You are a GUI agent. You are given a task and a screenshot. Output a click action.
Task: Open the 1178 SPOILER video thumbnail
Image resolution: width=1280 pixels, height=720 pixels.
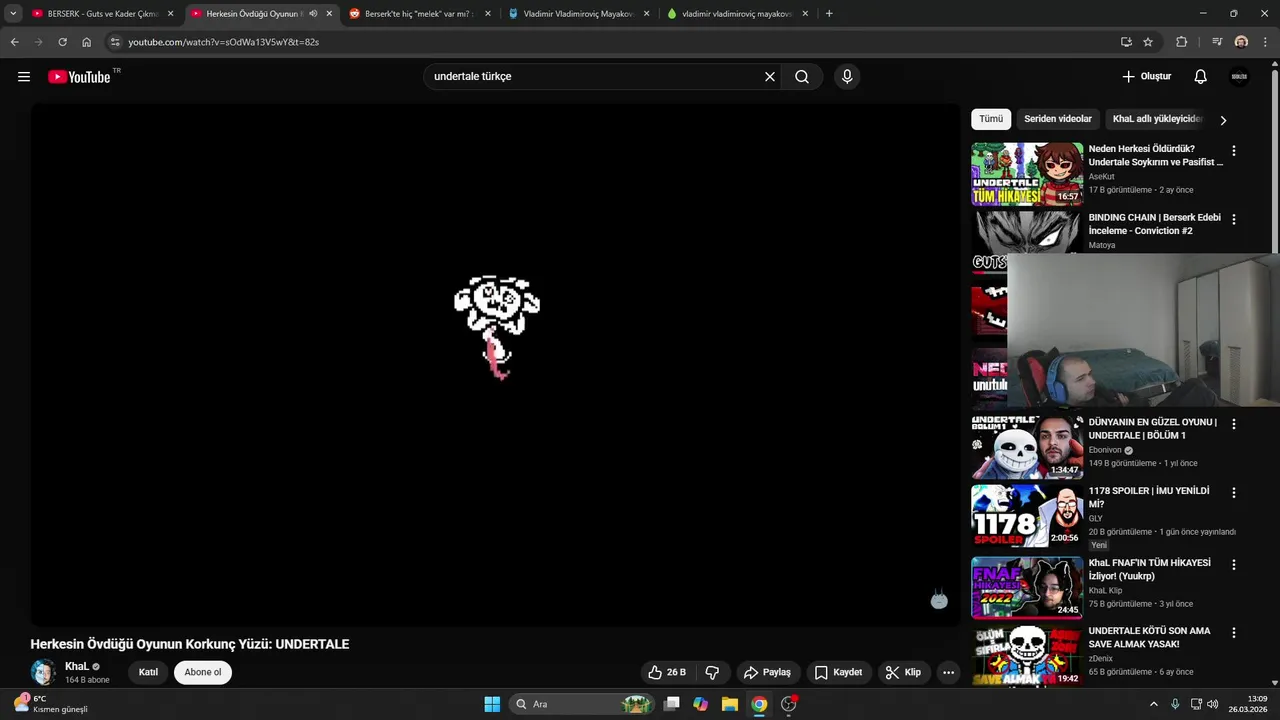pyautogui.click(x=1027, y=516)
